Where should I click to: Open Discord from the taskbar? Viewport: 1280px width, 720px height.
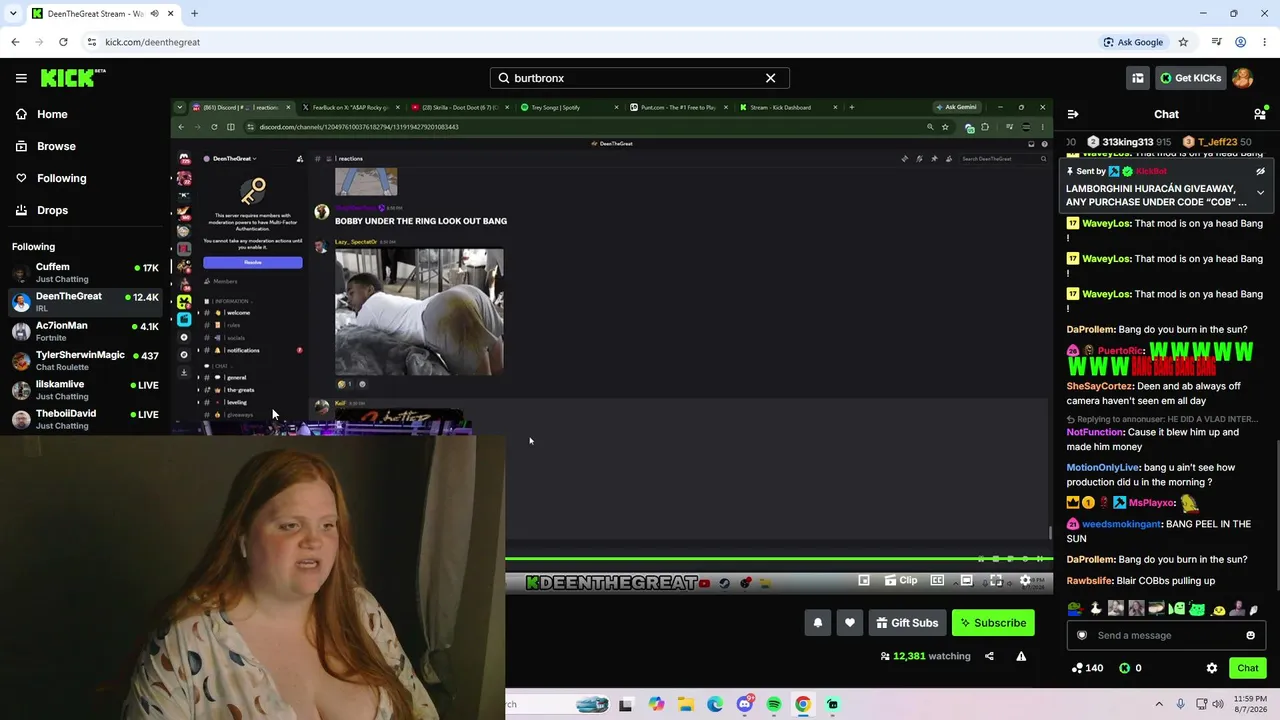point(745,704)
